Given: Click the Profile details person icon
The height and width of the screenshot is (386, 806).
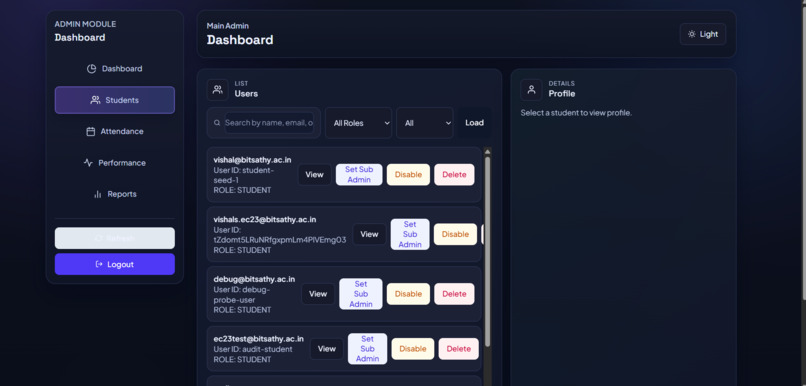Looking at the screenshot, I should (x=532, y=89).
